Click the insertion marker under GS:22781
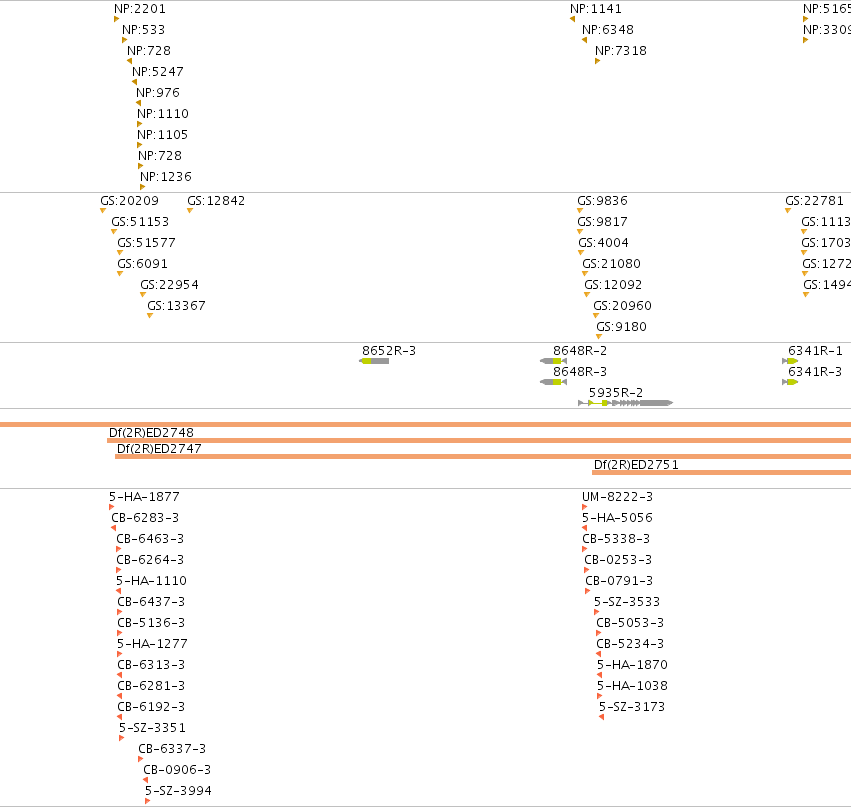Image resolution: width=851 pixels, height=807 pixels. tap(788, 211)
